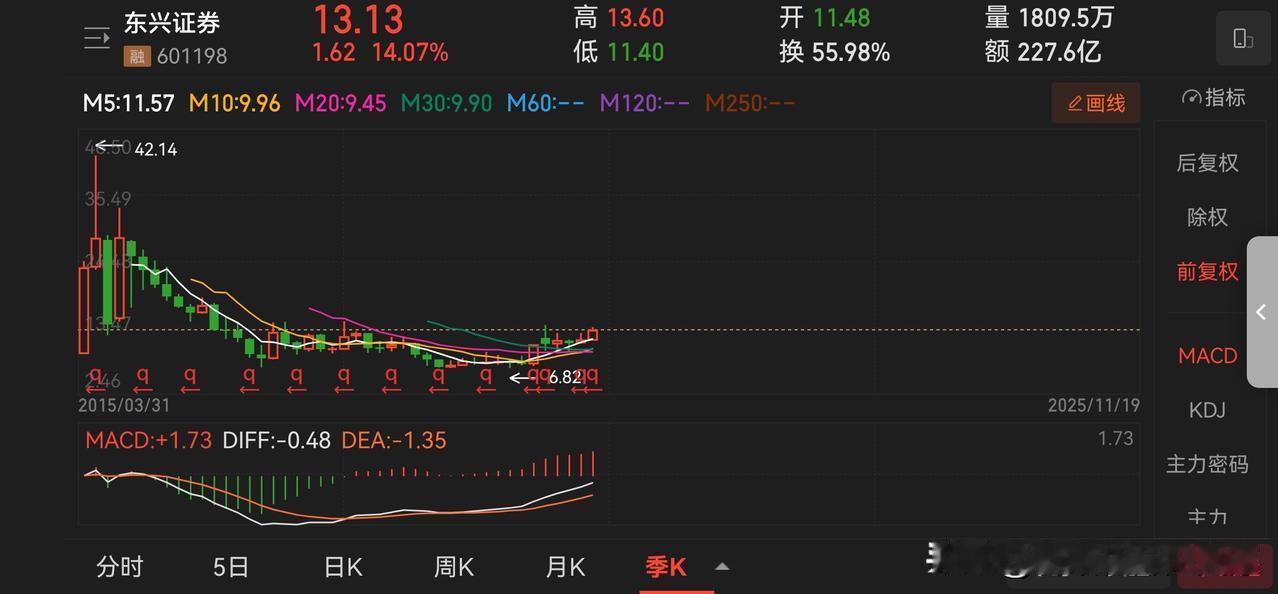
Task: Collapse the side panel chevron handle
Action: [x=1262, y=312]
